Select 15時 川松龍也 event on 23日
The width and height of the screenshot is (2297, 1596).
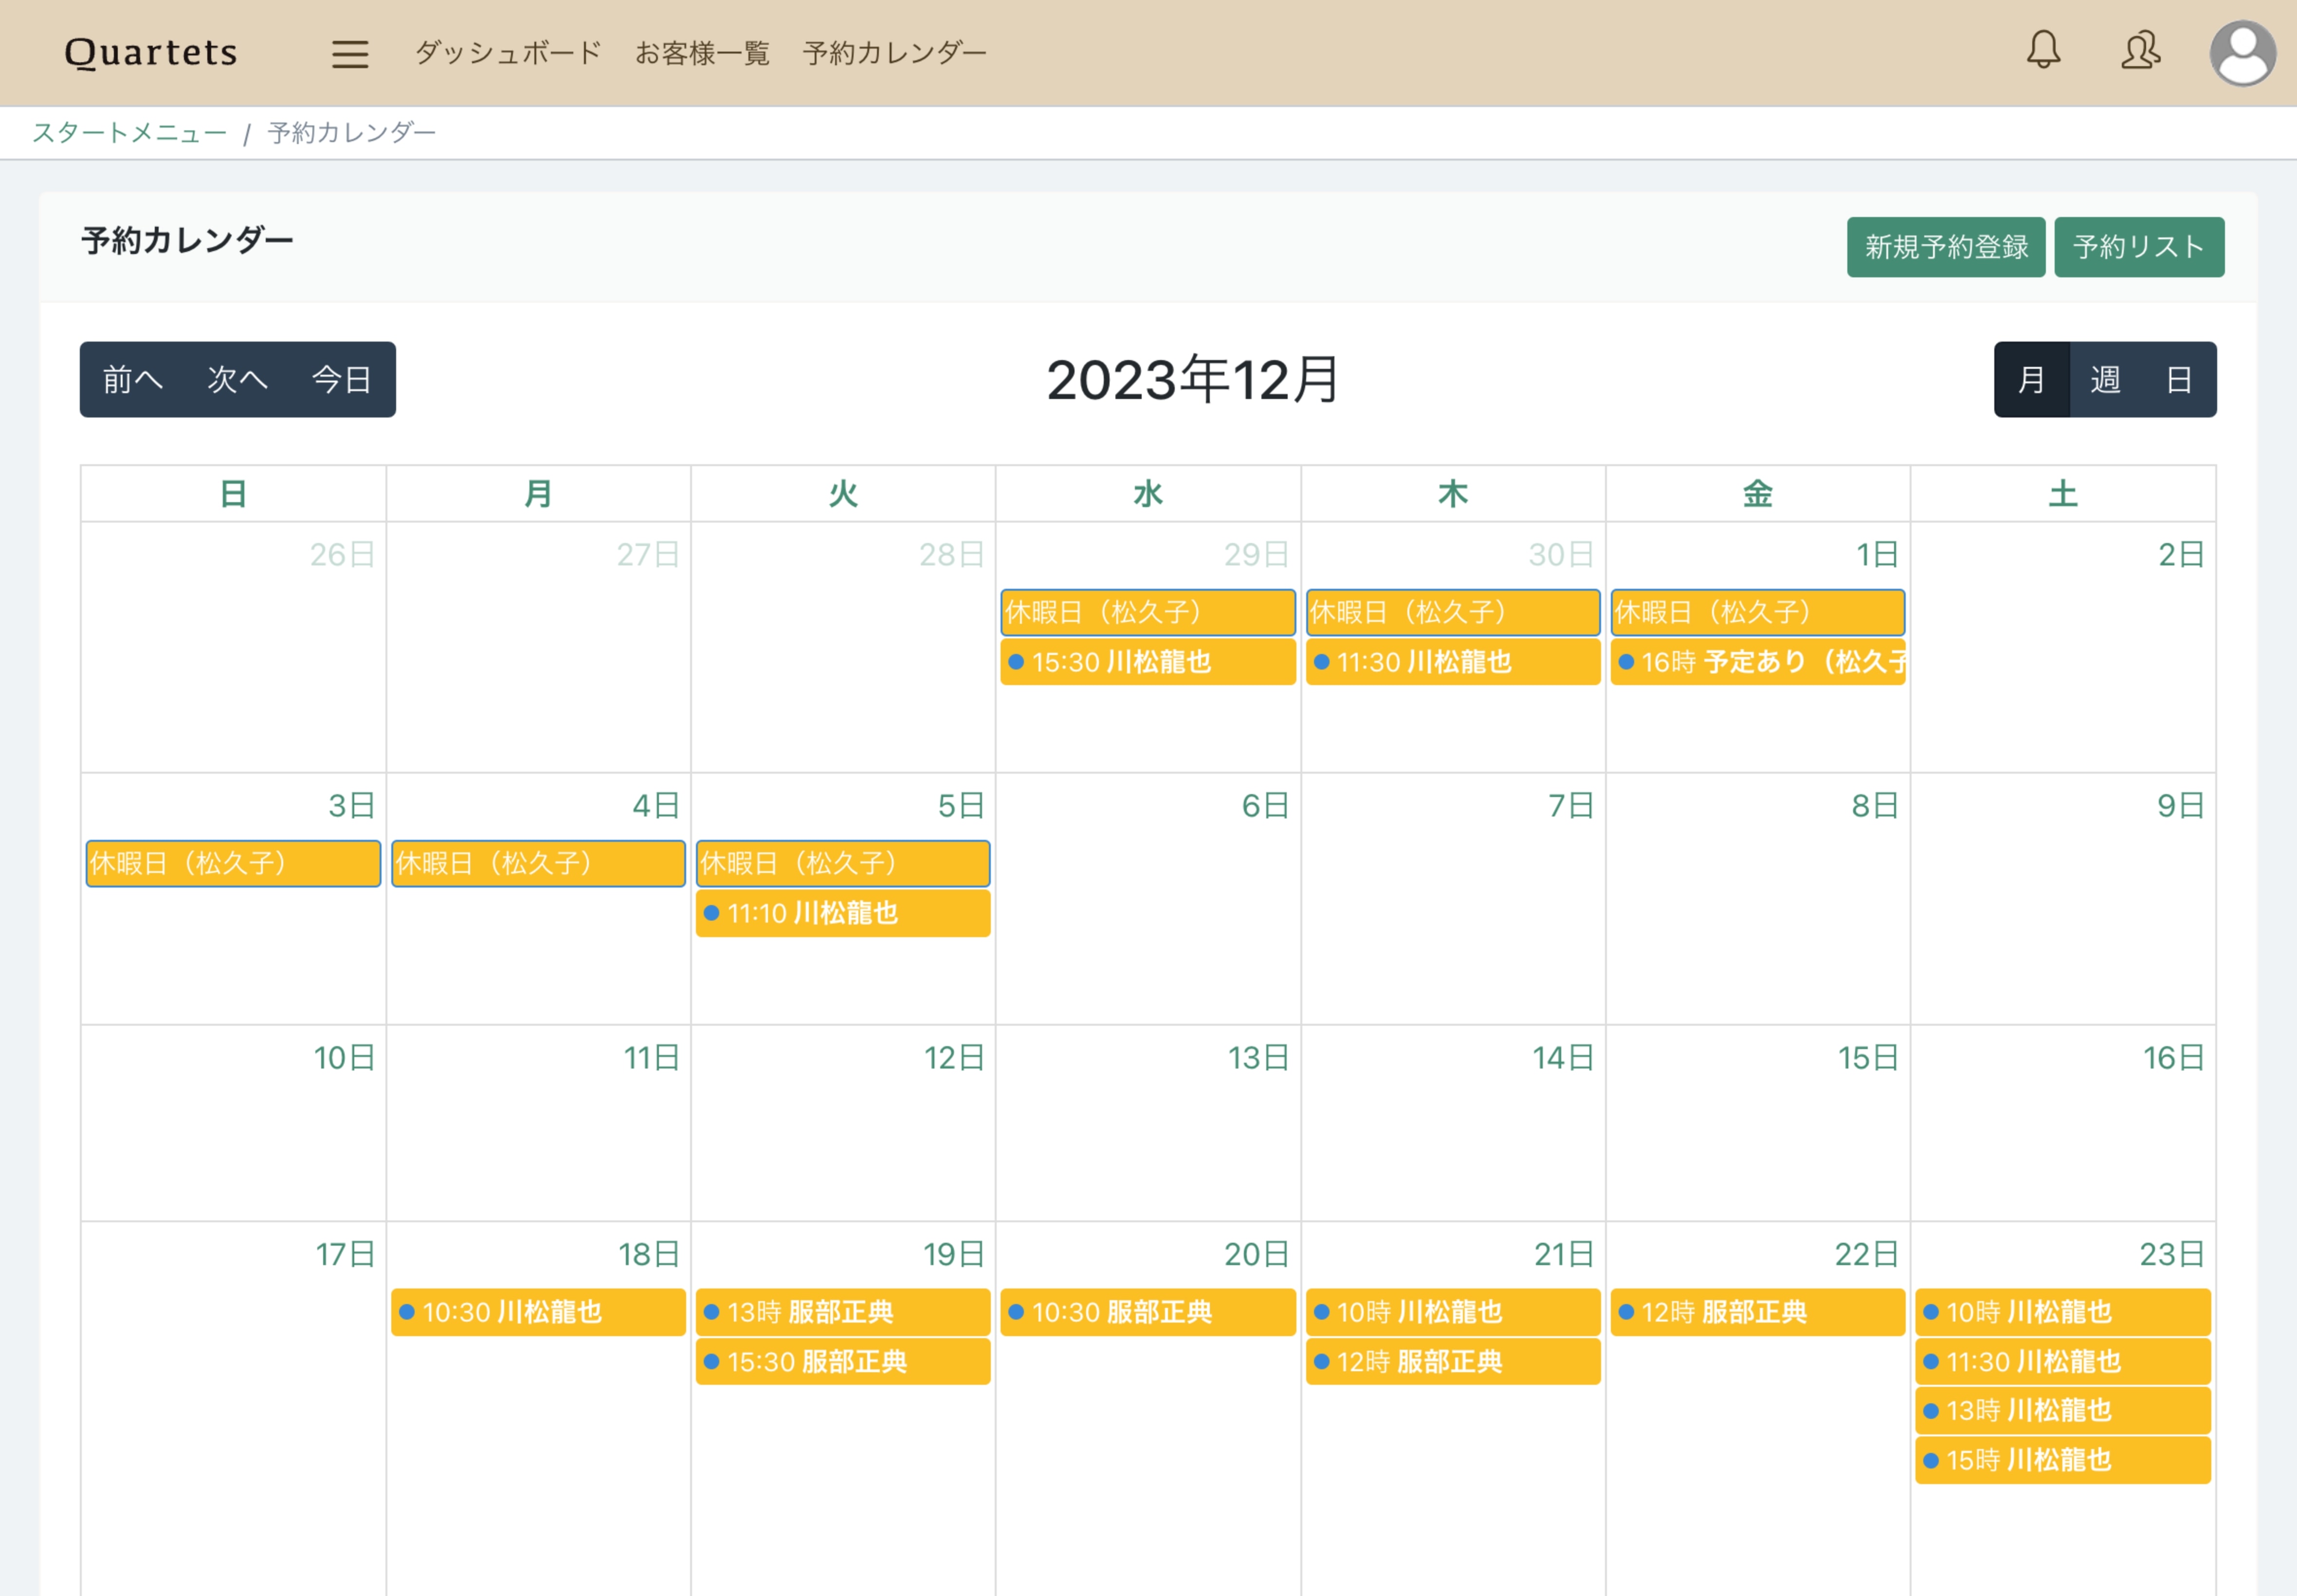(x=2062, y=1460)
